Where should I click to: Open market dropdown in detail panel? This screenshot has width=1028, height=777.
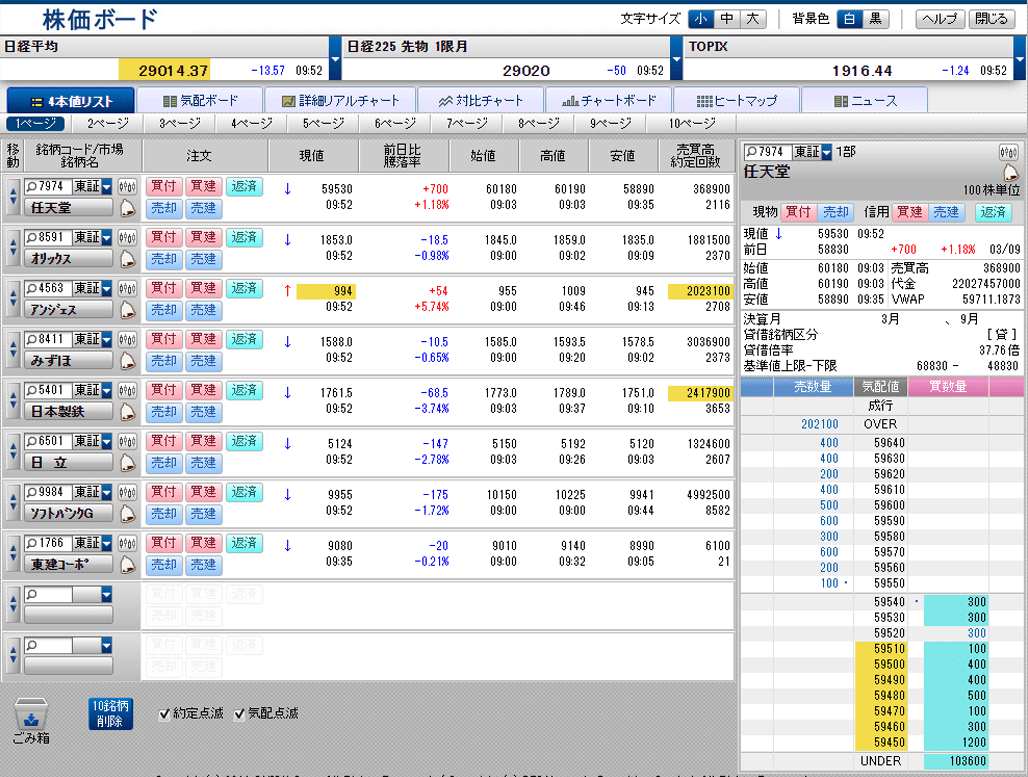827,153
